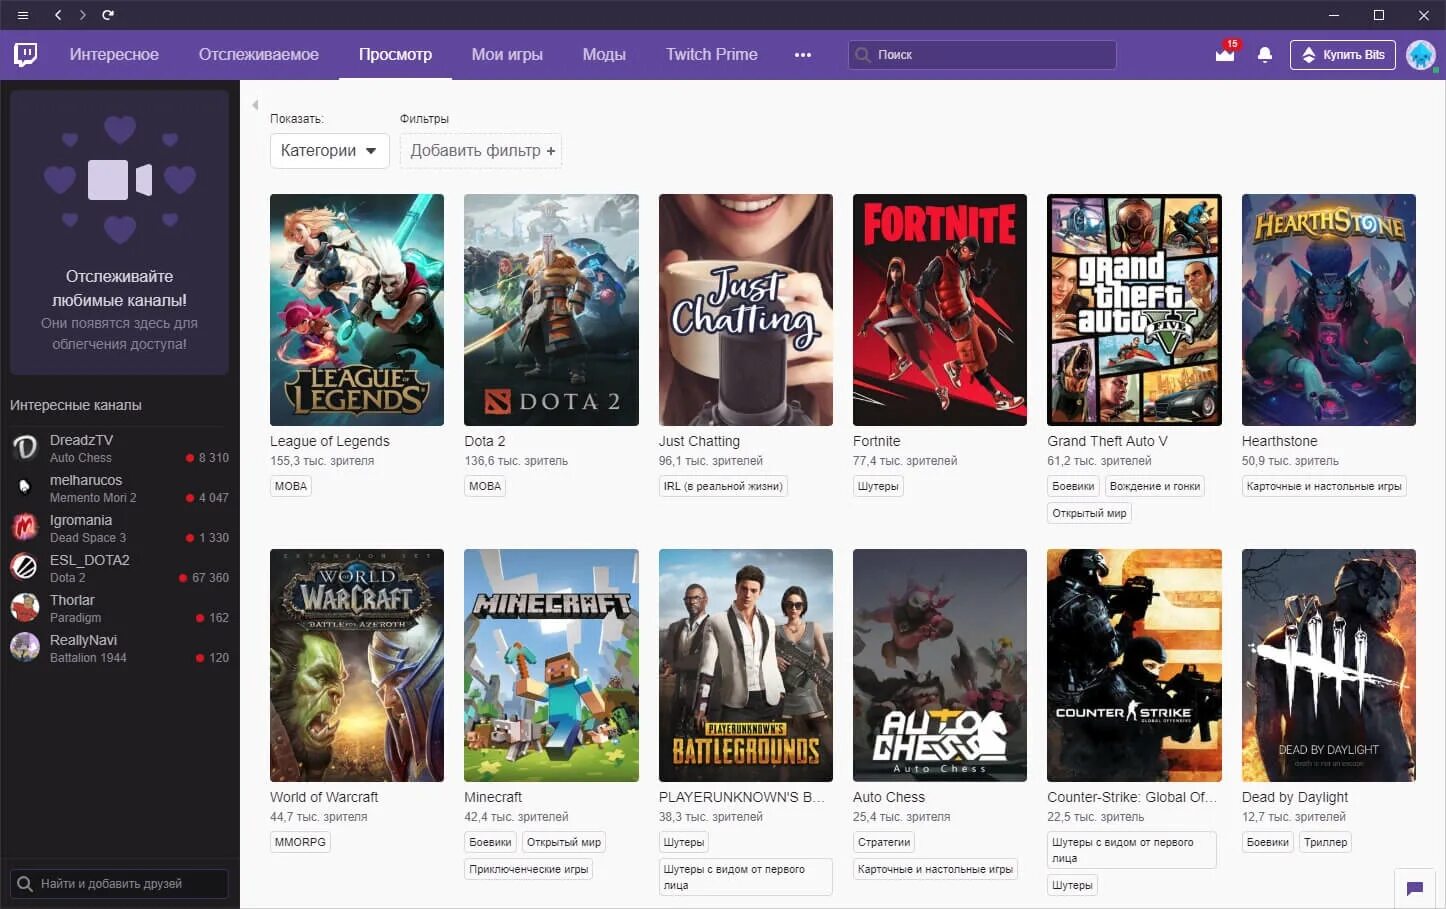This screenshot has height=909, width=1446.
Task: Open Minecraft cover art
Action: (x=551, y=665)
